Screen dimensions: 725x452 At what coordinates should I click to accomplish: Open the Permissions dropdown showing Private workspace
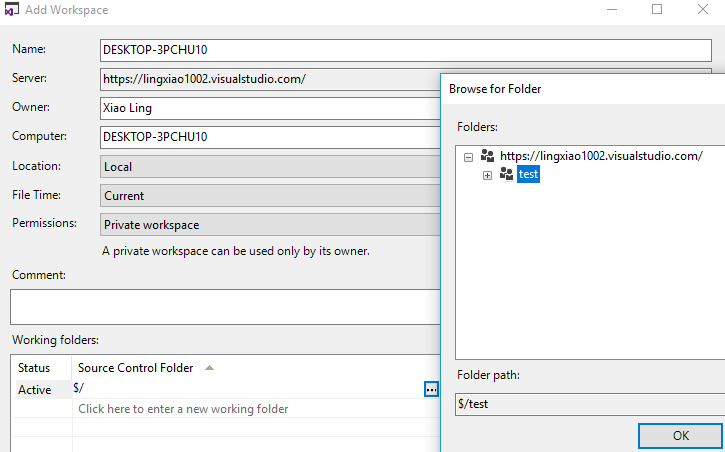coord(270,225)
